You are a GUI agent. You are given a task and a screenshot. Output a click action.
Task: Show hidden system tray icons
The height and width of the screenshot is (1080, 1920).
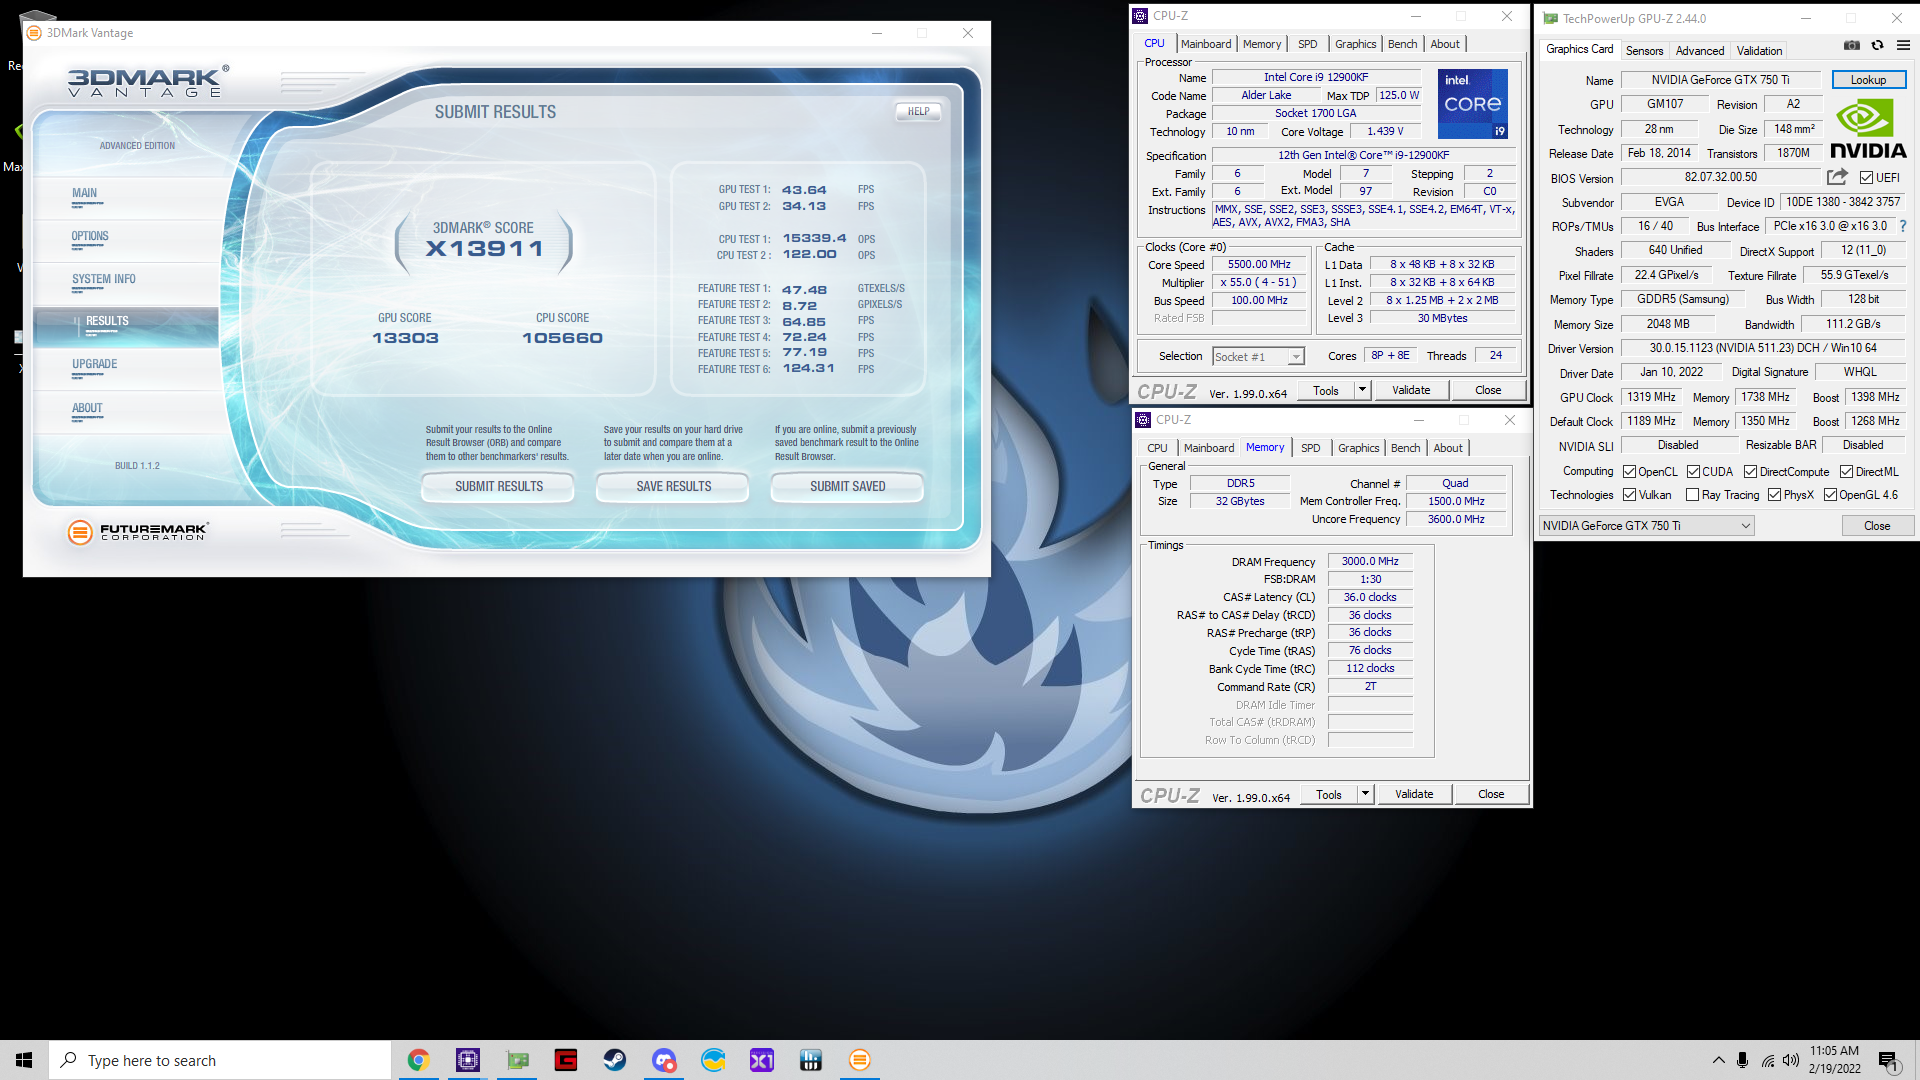1718,1060
